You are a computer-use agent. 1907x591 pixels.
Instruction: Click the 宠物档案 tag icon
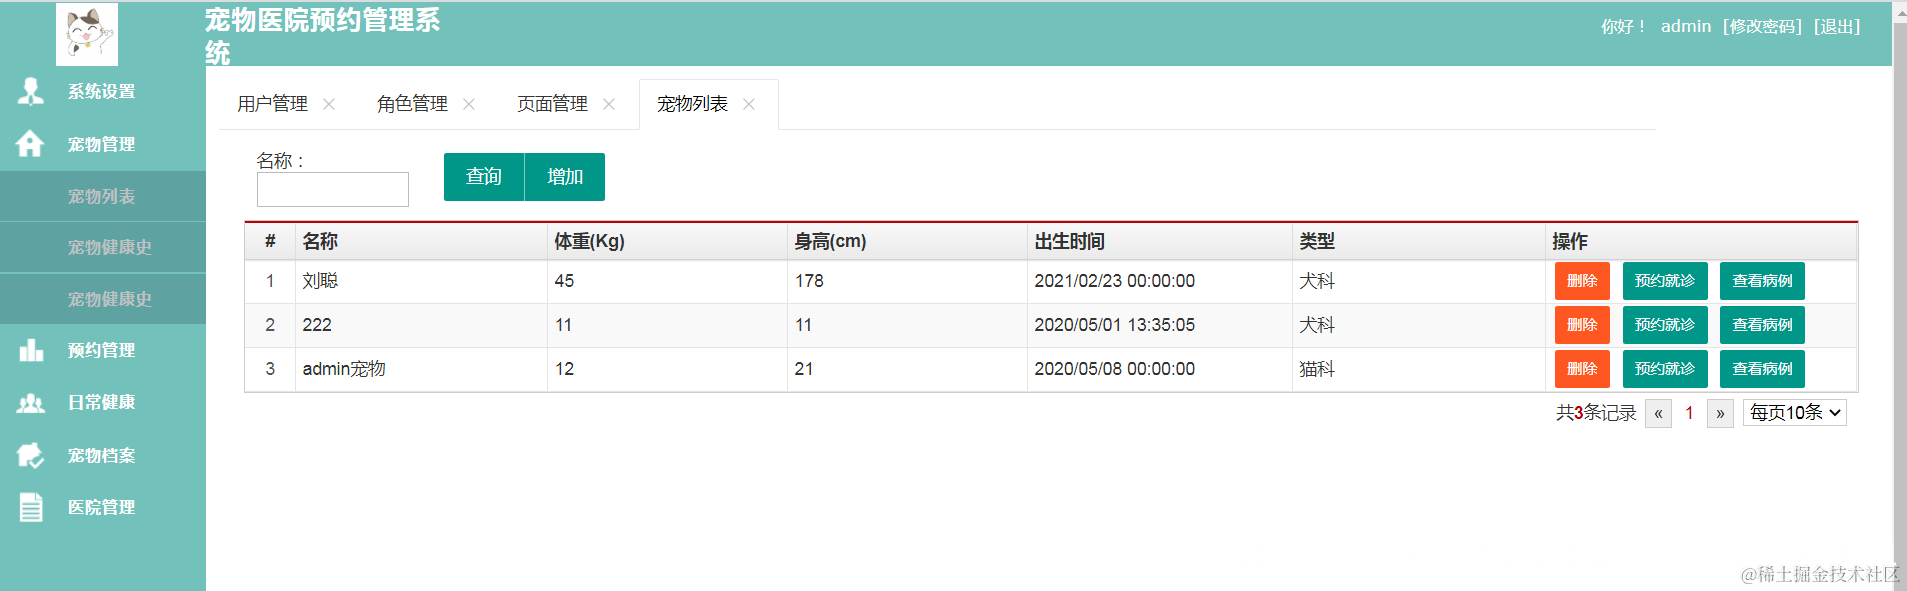[x=31, y=455]
